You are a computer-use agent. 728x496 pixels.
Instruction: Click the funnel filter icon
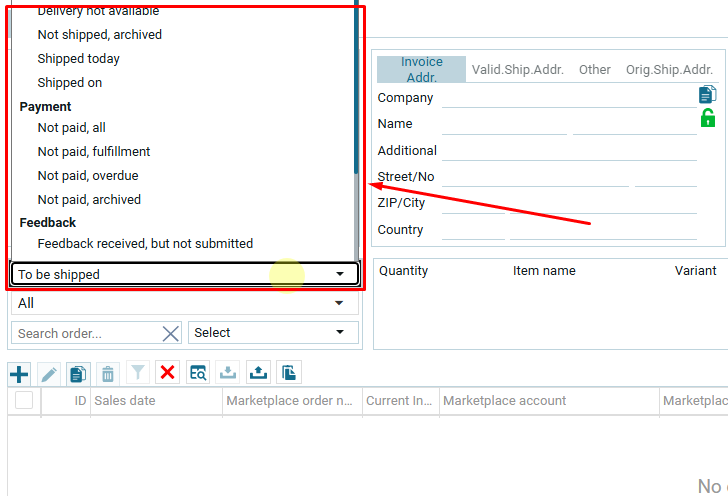click(138, 373)
